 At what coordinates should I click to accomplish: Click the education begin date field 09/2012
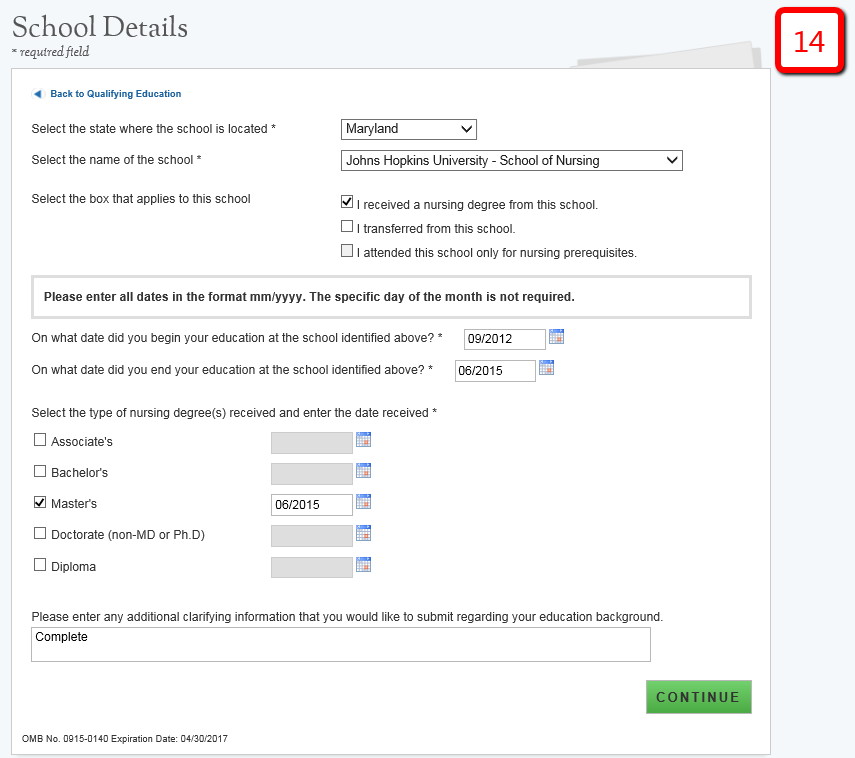point(504,339)
